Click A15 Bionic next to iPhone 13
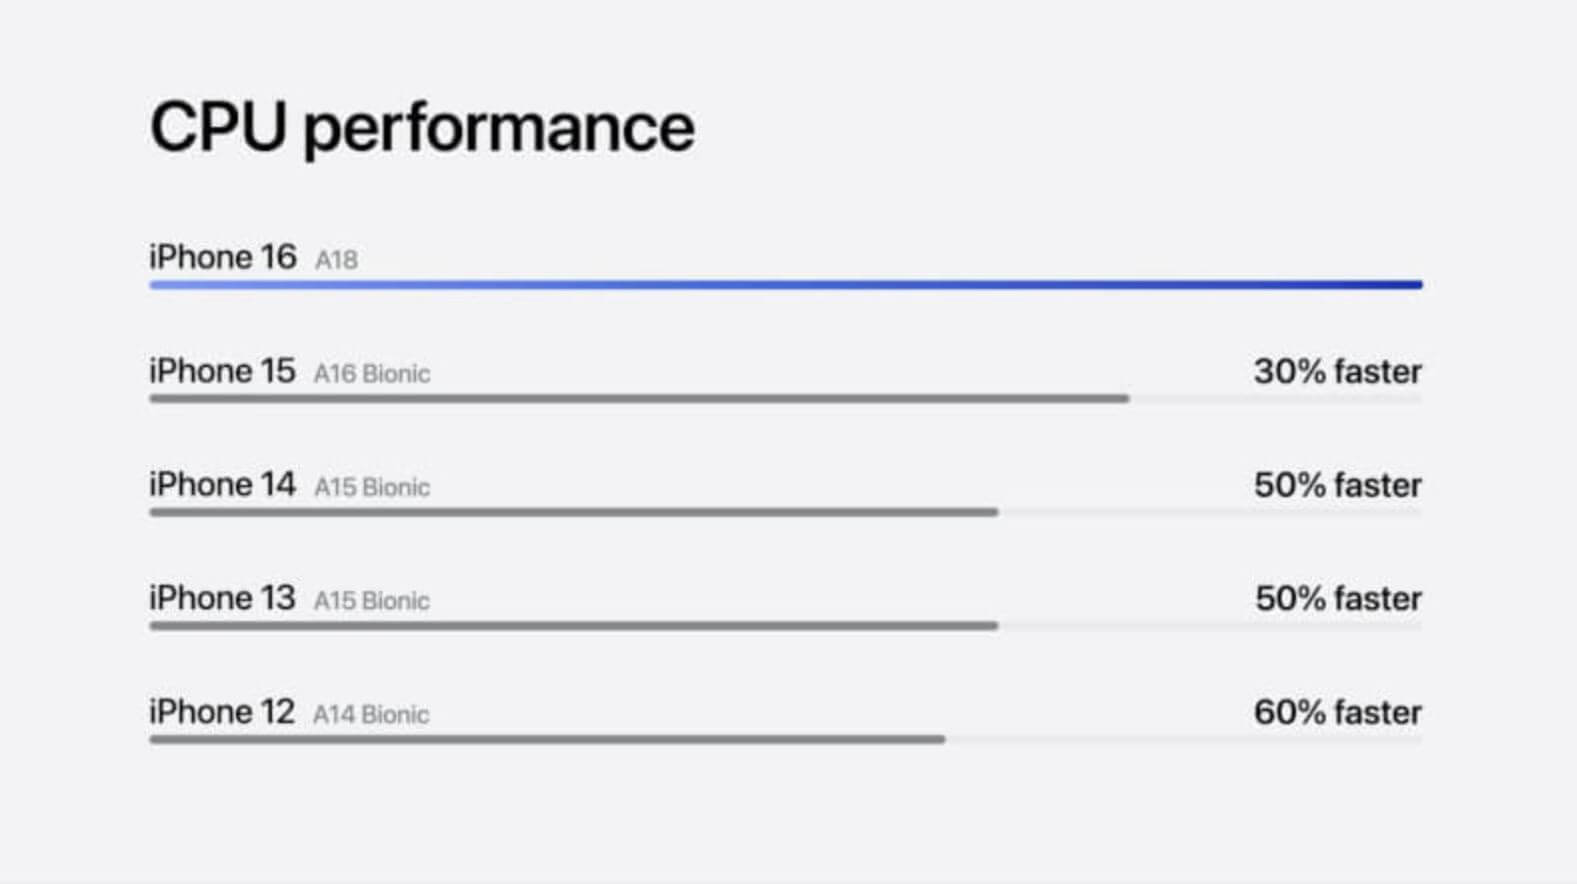 [372, 601]
